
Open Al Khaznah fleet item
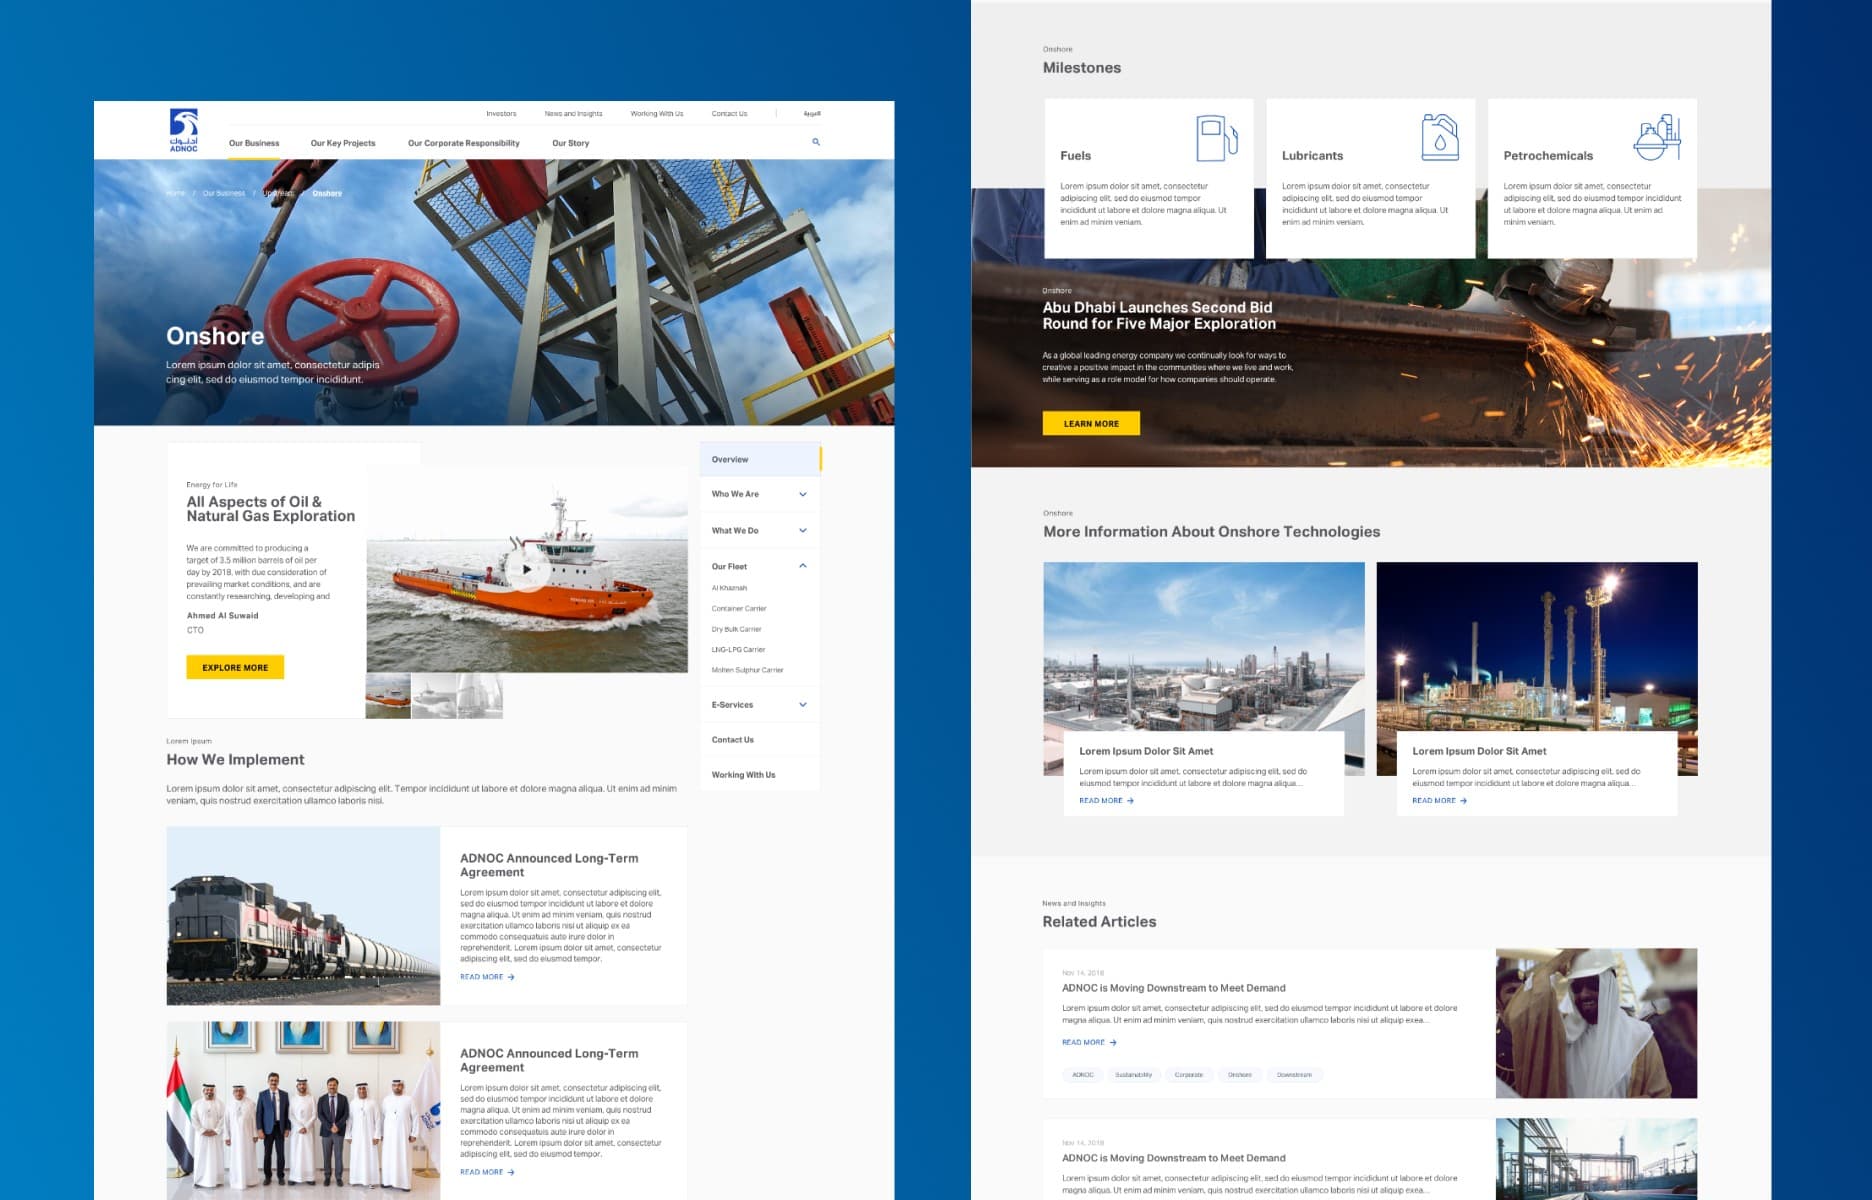[729, 588]
